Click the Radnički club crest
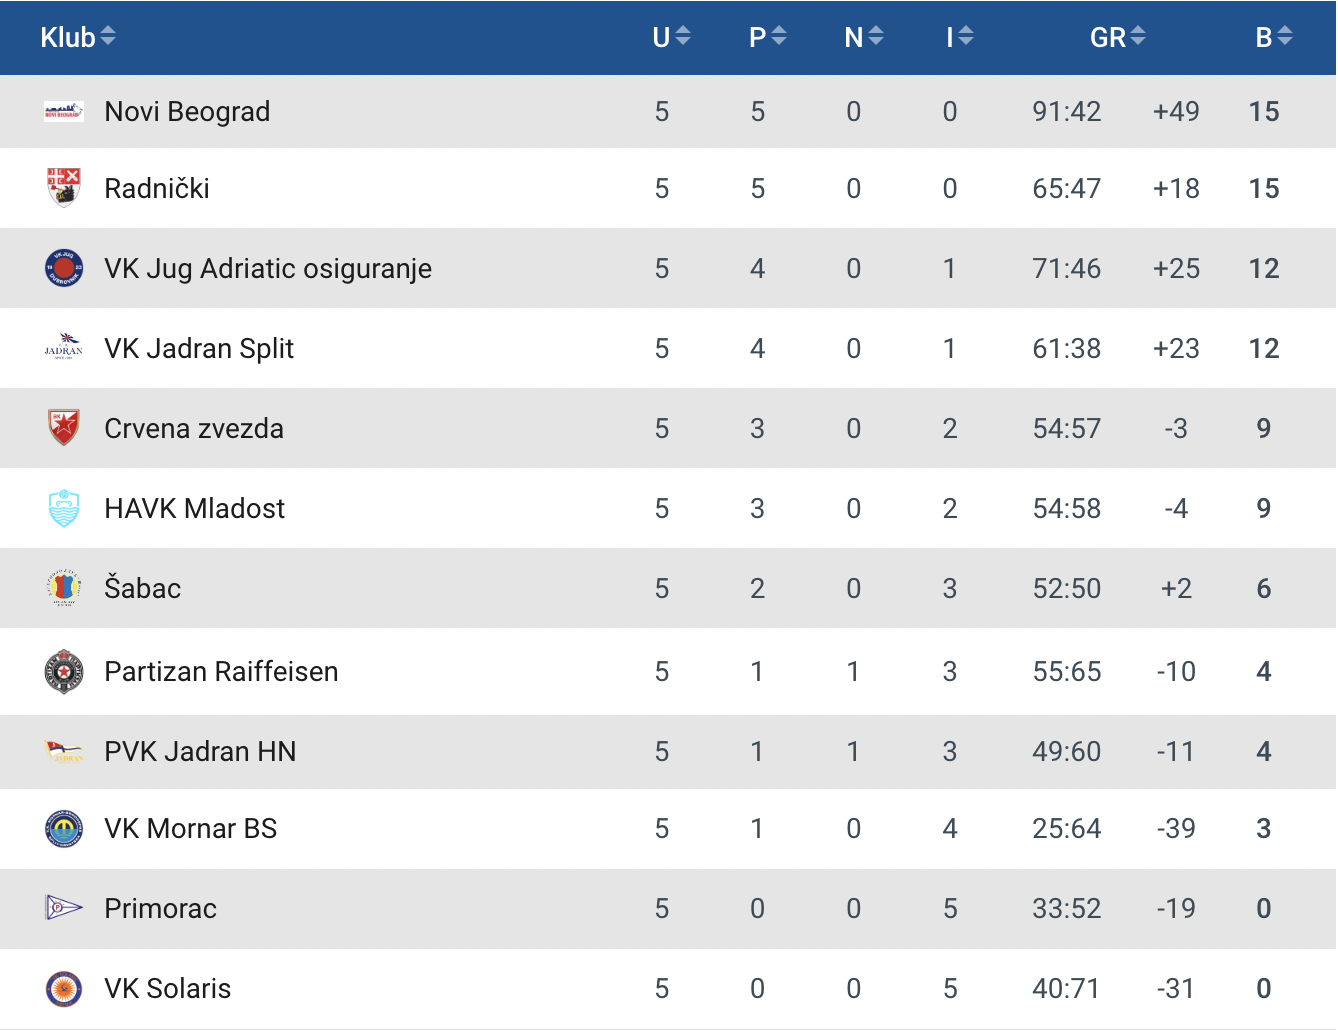1338x1030 pixels. point(64,188)
